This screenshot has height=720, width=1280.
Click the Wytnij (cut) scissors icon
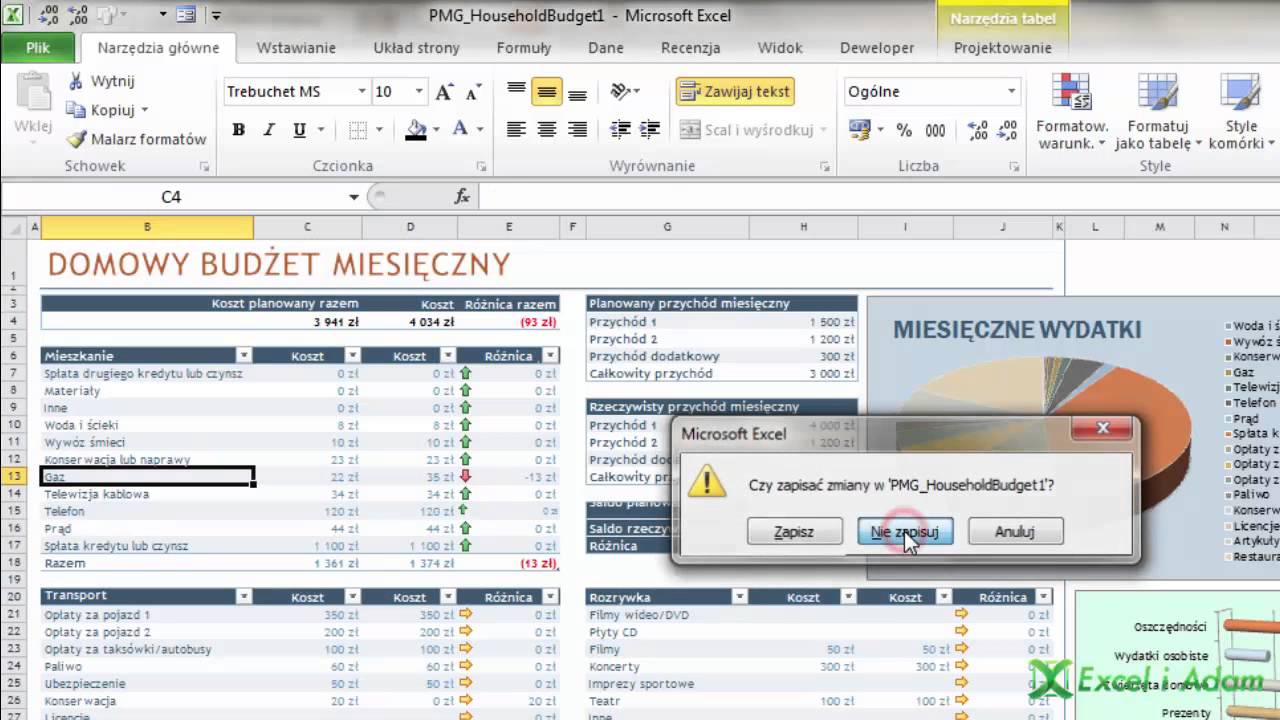click(75, 81)
